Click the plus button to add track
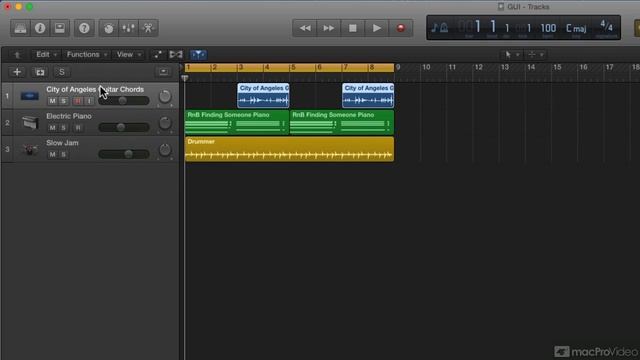Image resolution: width=640 pixels, height=360 pixels. 17,72
